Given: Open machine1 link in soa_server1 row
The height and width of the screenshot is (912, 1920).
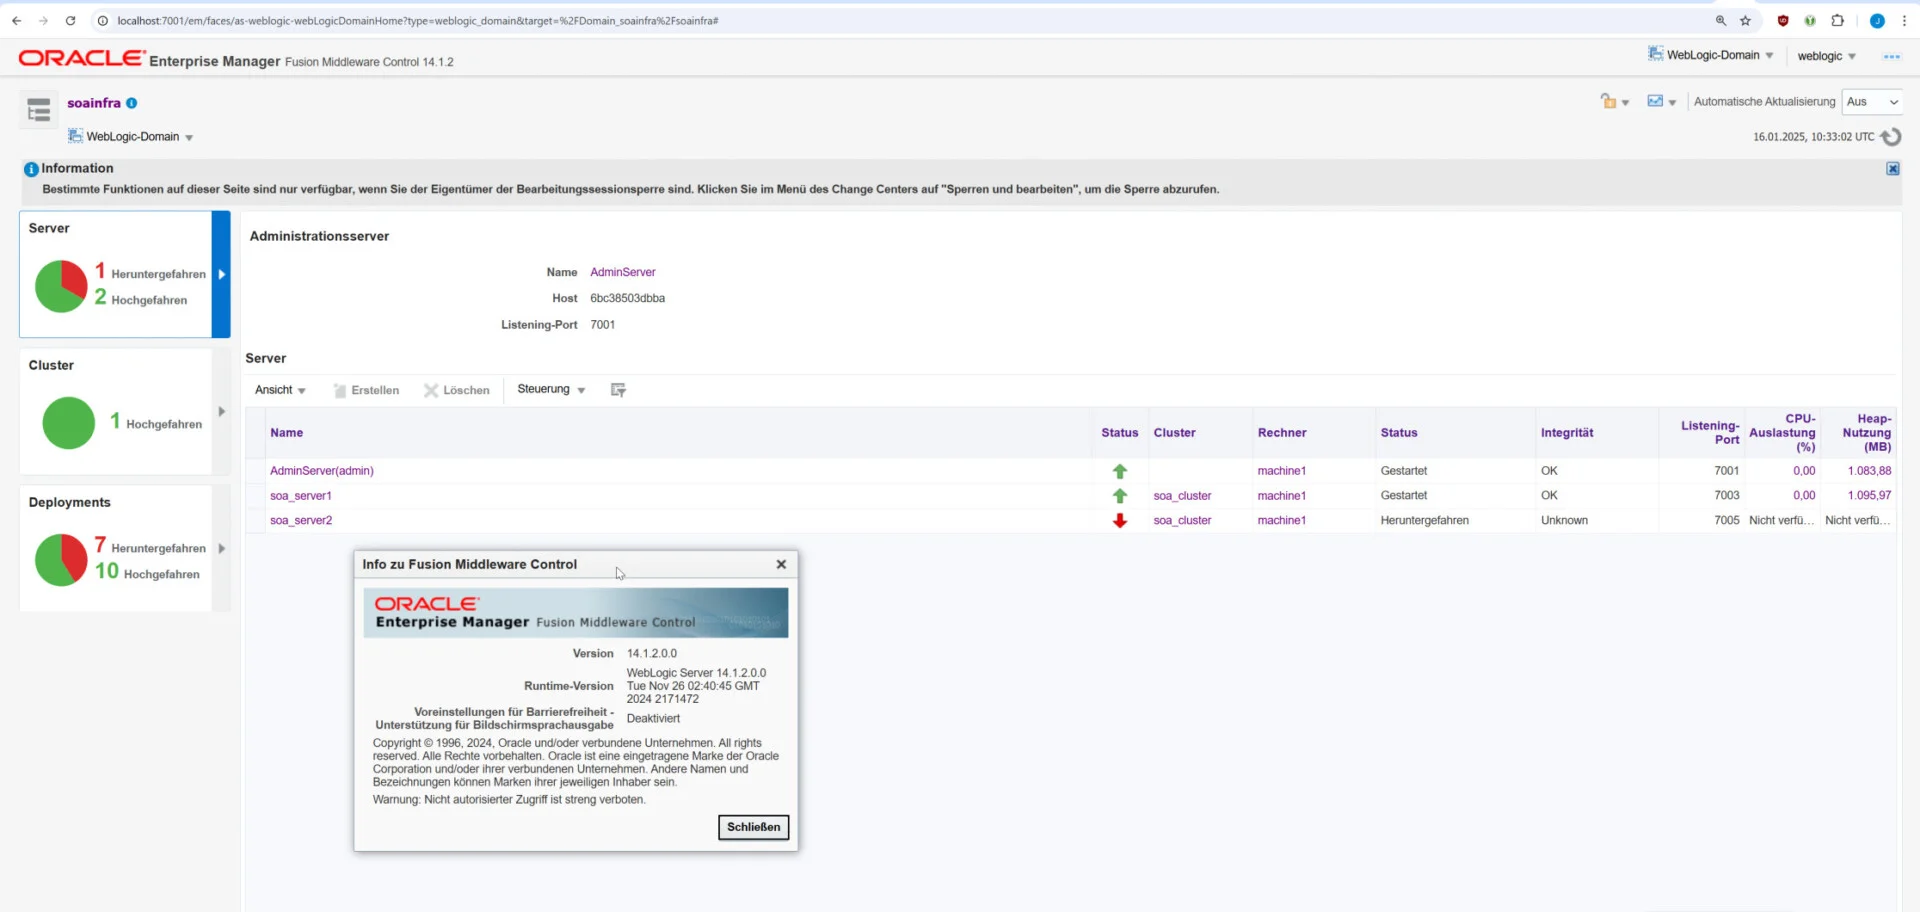Looking at the screenshot, I should pyautogui.click(x=1282, y=496).
